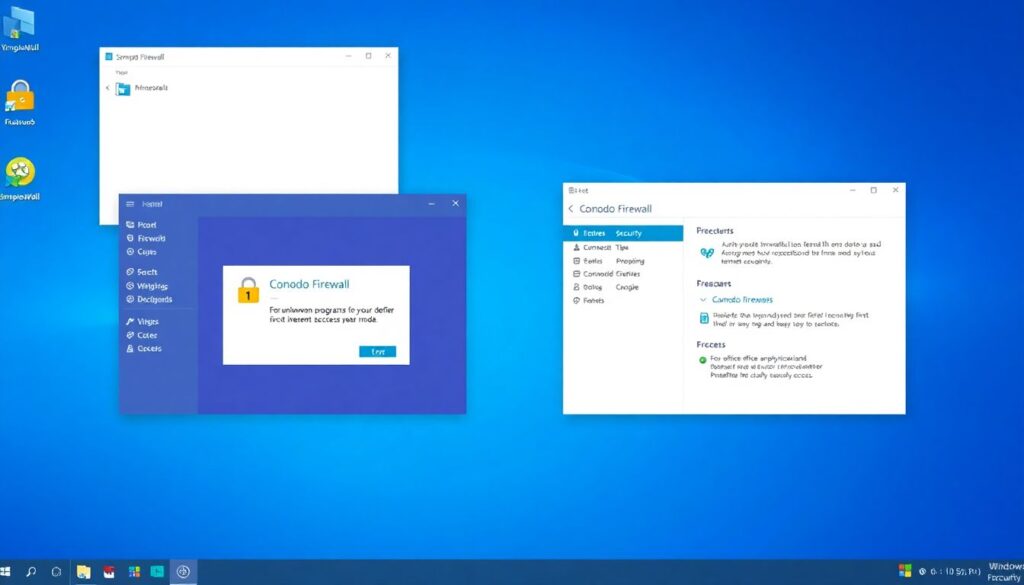The width and height of the screenshot is (1024, 585).
Task: Click the folder icon in Simpol Firewall window
Action: [123, 89]
